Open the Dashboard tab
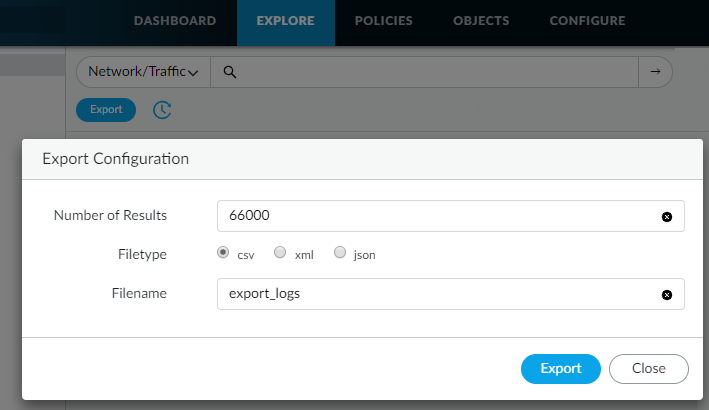 (x=174, y=21)
